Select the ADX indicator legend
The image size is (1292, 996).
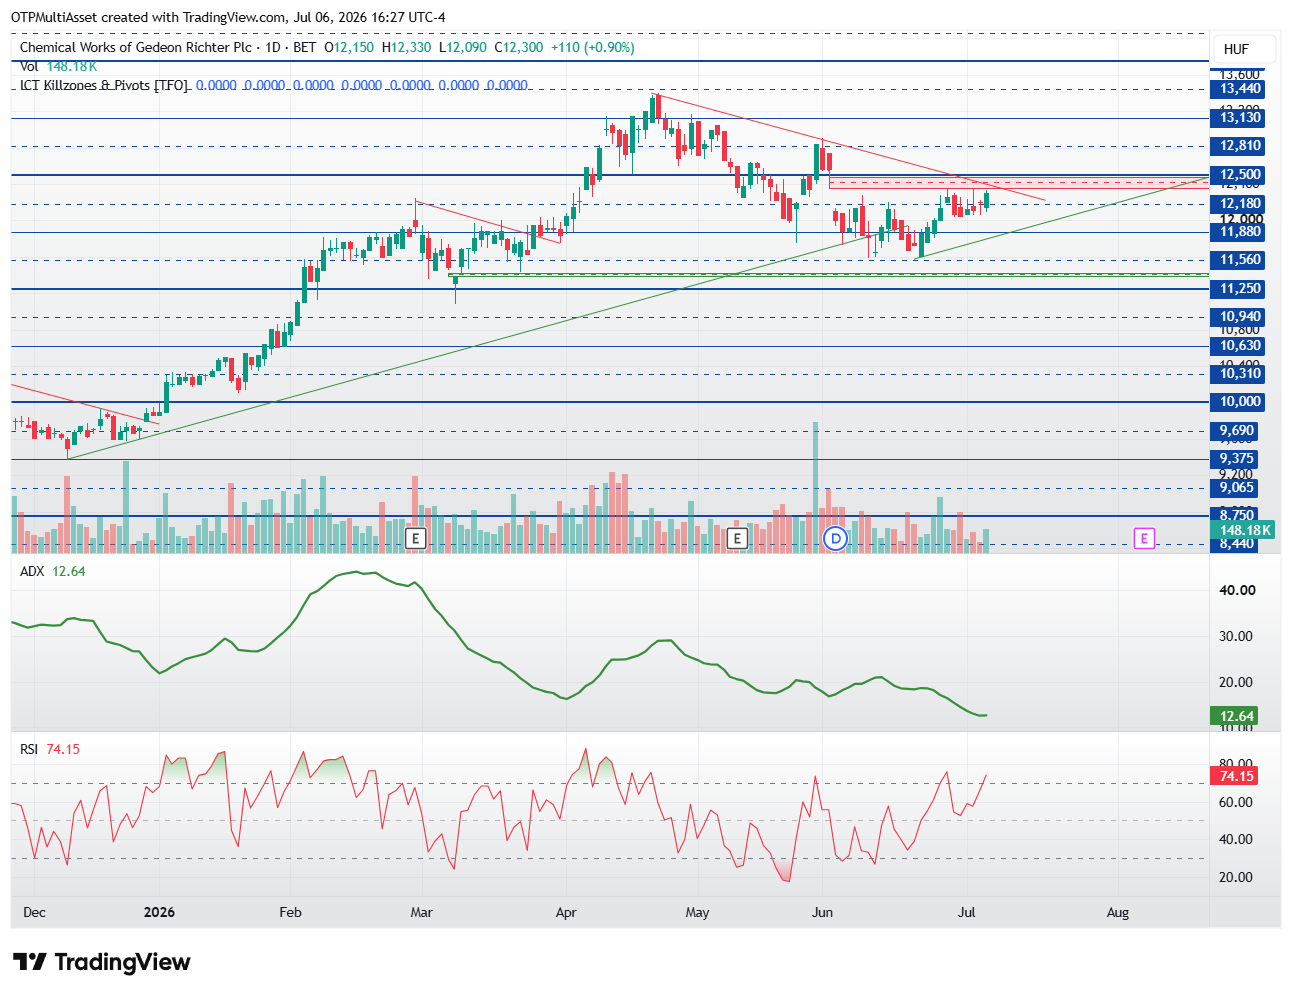(x=53, y=571)
